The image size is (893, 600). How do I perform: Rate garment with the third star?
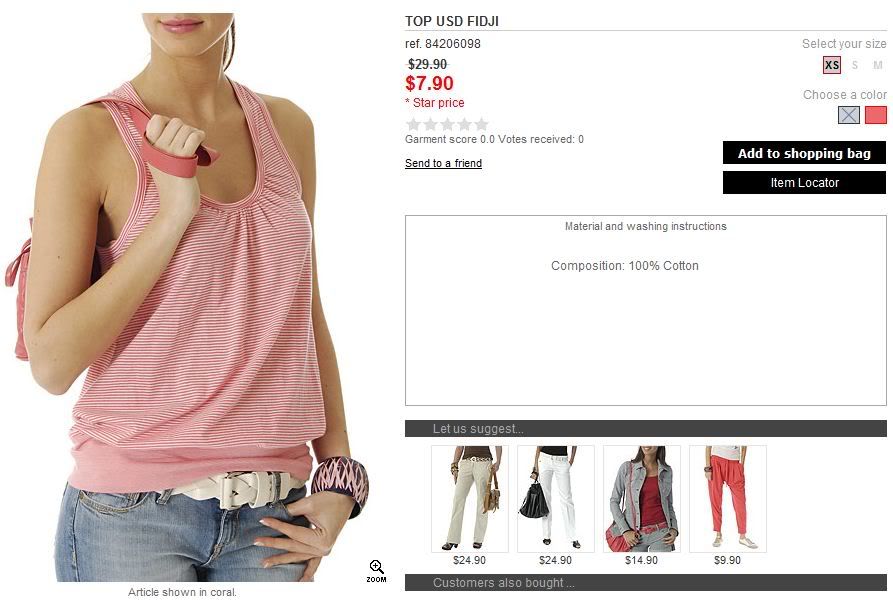coord(448,124)
